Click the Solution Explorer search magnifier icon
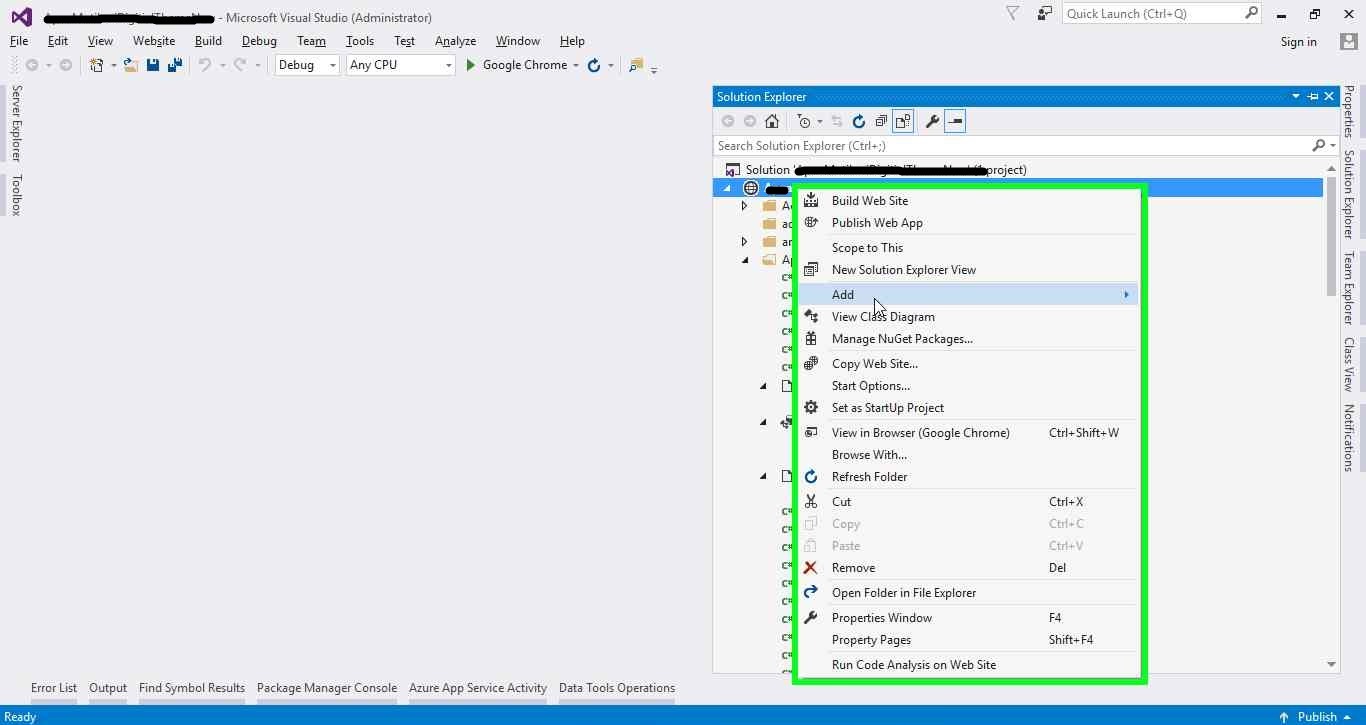 tap(1319, 146)
